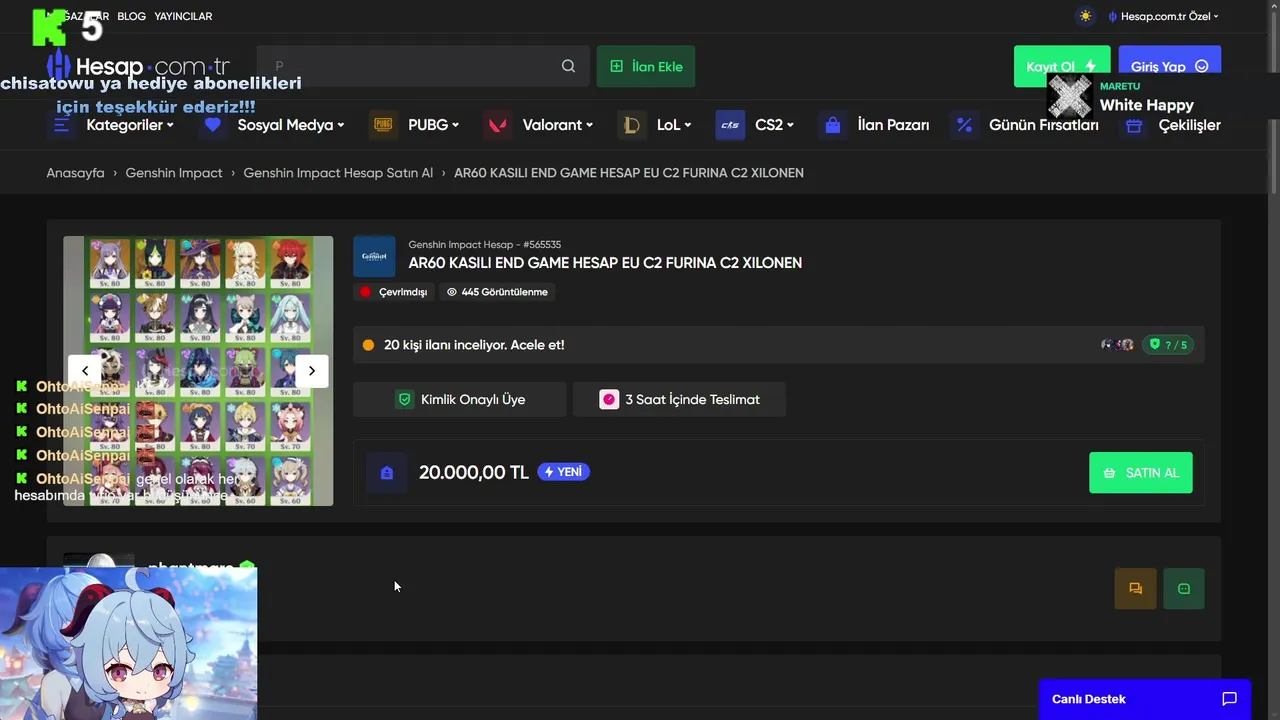This screenshot has width=1280, height=720.
Task: Open Genshin Impact breadcrumb link
Action: click(174, 173)
